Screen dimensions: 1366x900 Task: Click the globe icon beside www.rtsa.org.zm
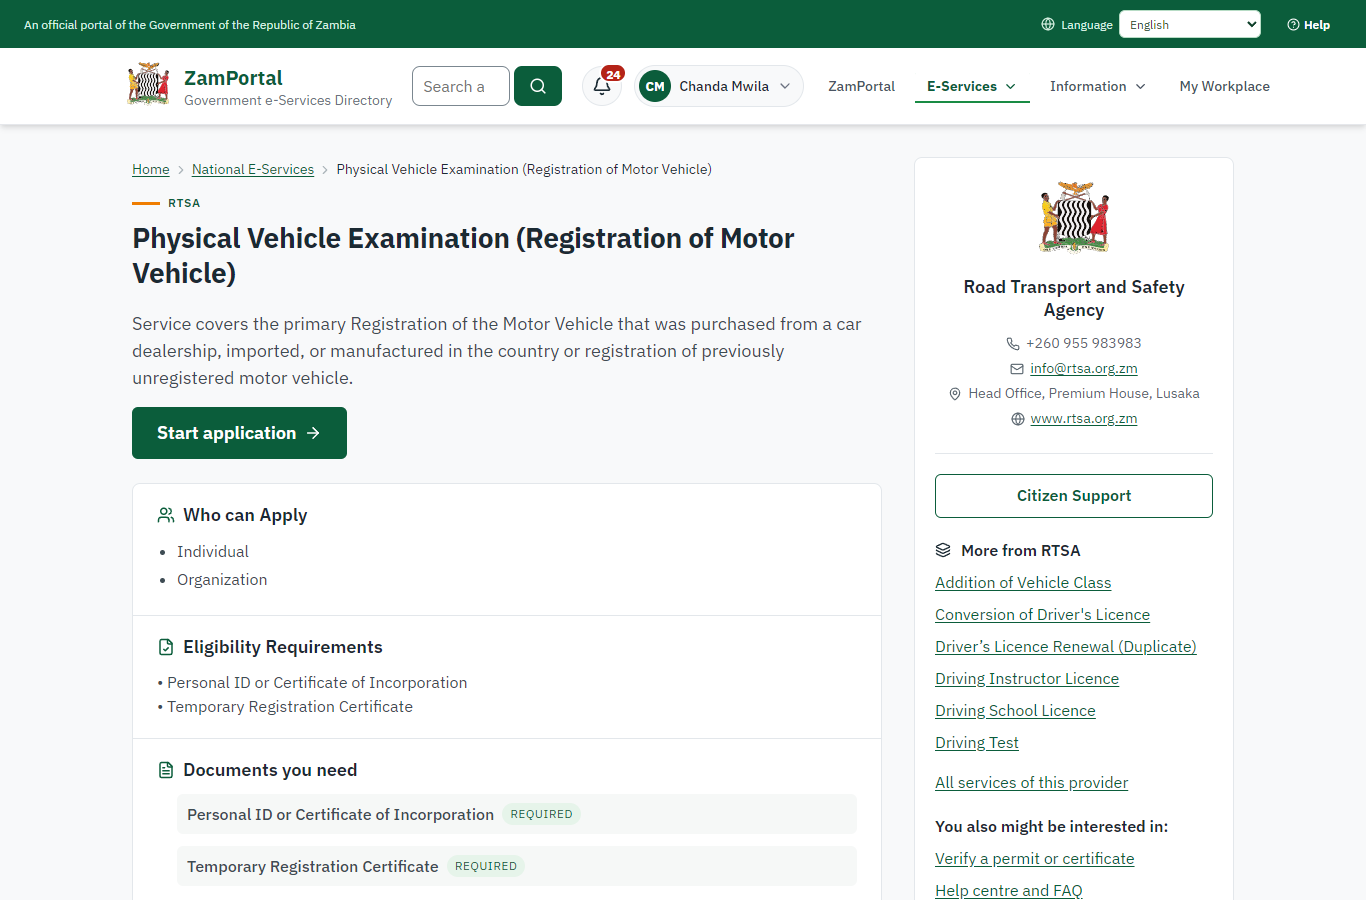1018,419
